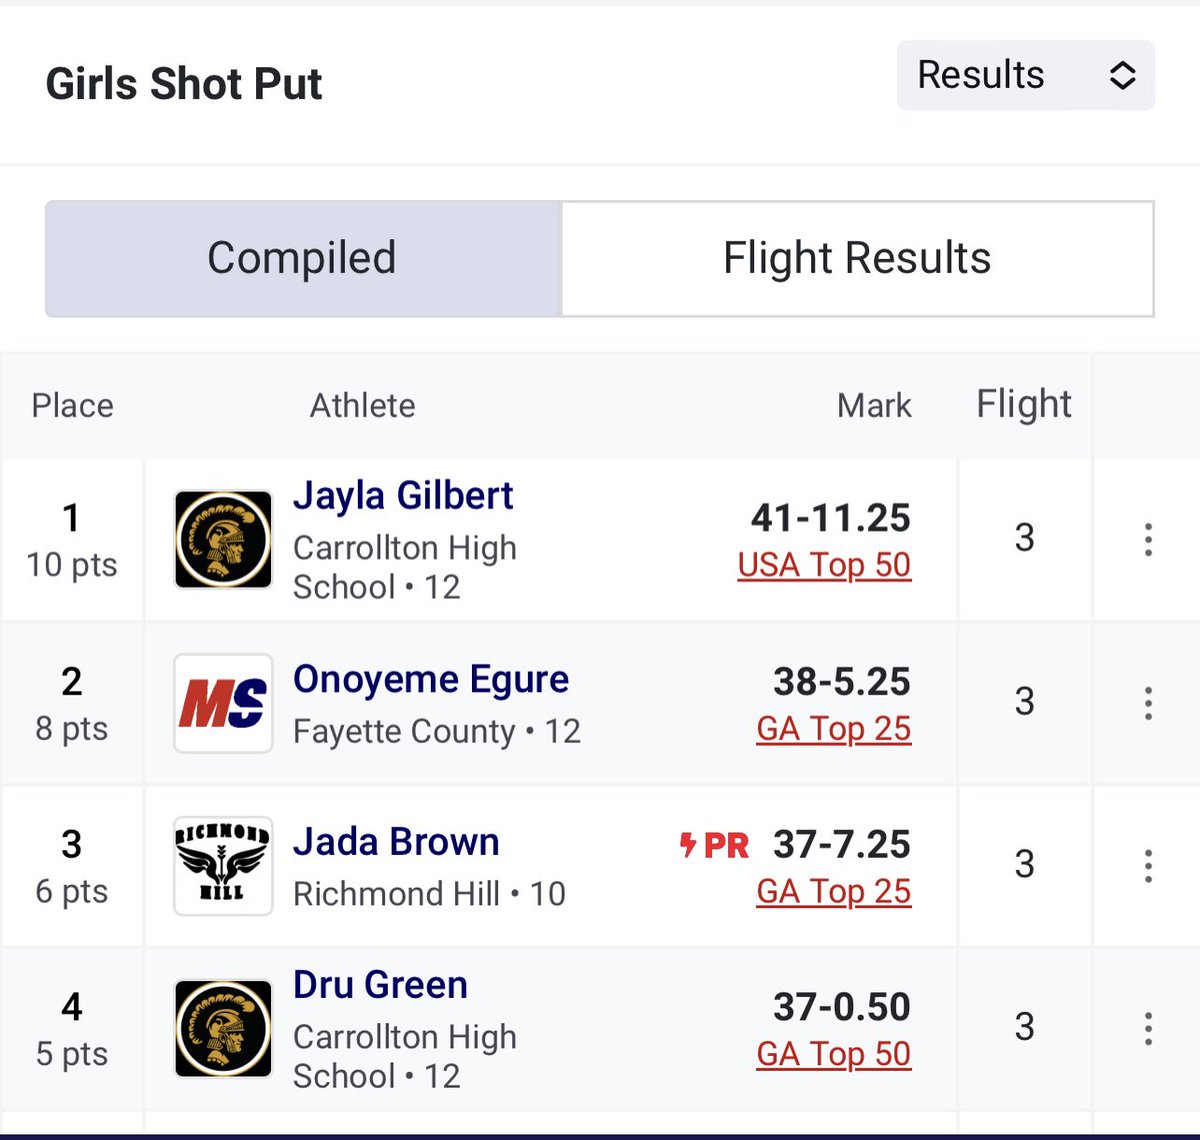Select the Compiled tab
The height and width of the screenshot is (1140, 1200).
click(303, 259)
